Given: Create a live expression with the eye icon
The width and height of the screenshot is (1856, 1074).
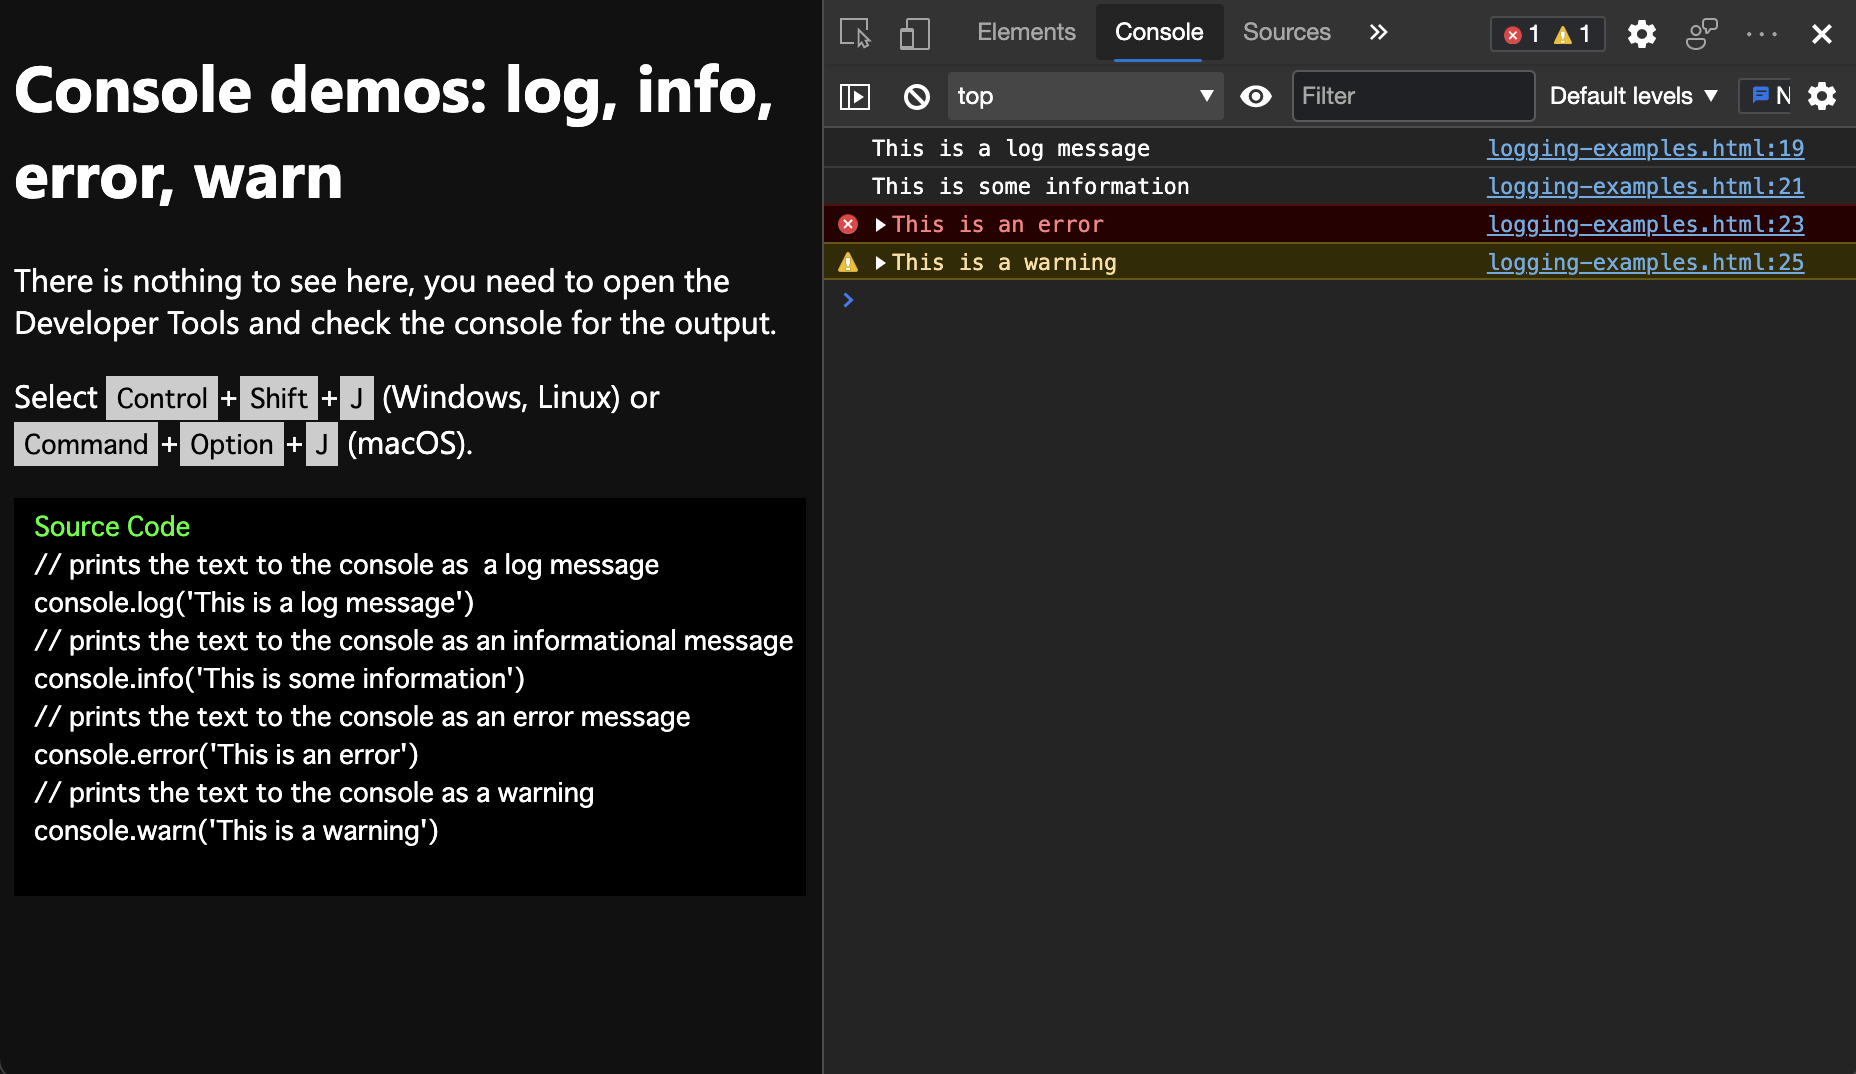Looking at the screenshot, I should pyautogui.click(x=1256, y=96).
